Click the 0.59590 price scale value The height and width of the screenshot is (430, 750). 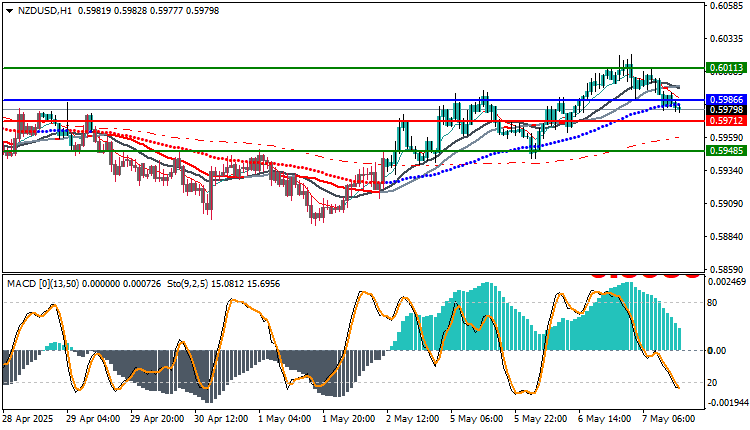[727, 138]
